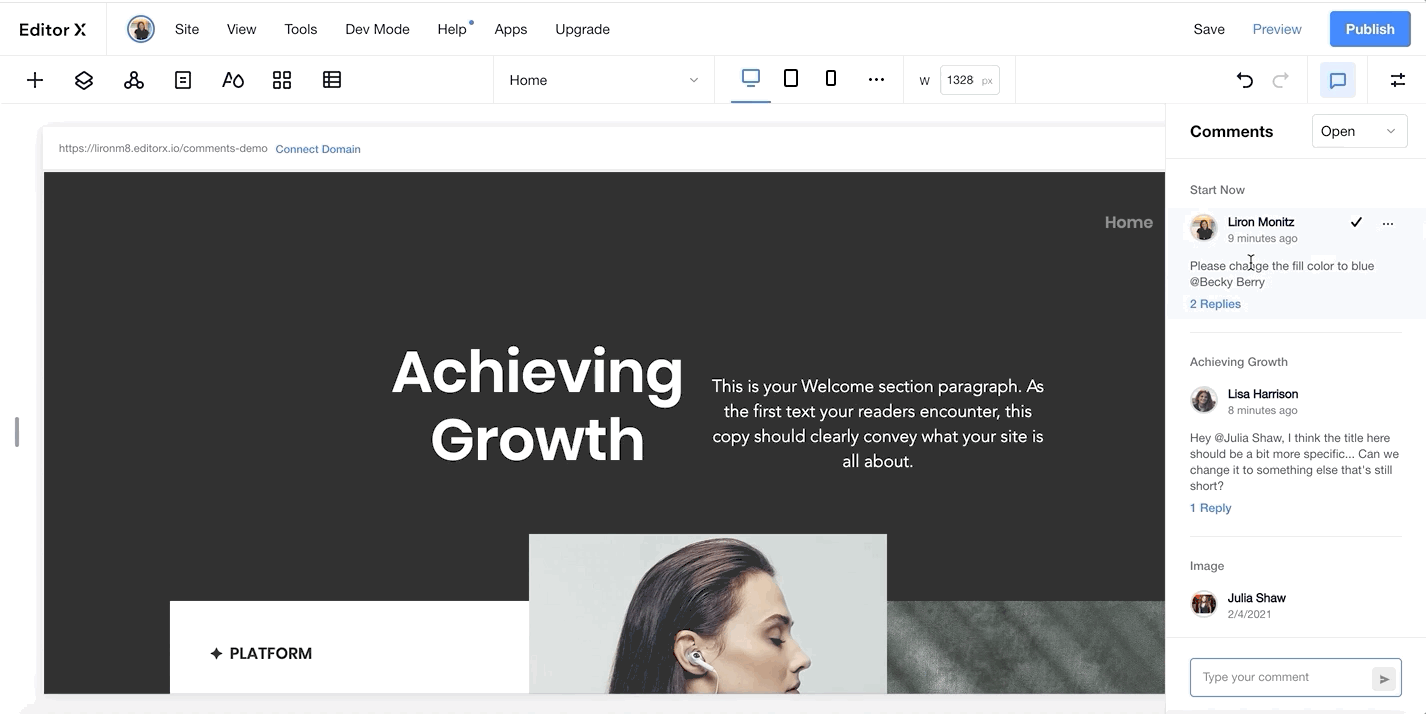Image resolution: width=1426 pixels, height=714 pixels.
Task: Open the Tools menu
Action: click(x=301, y=29)
